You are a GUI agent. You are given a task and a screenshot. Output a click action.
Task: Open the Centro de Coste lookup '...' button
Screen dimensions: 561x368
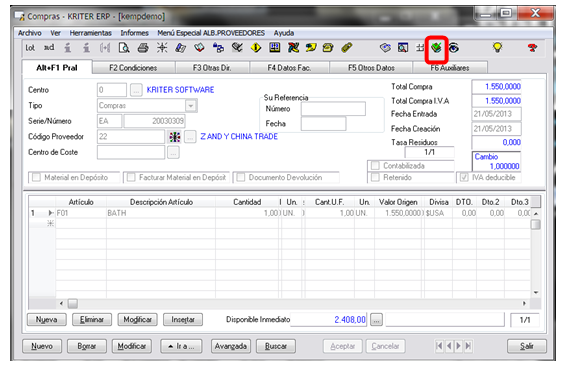[174, 153]
